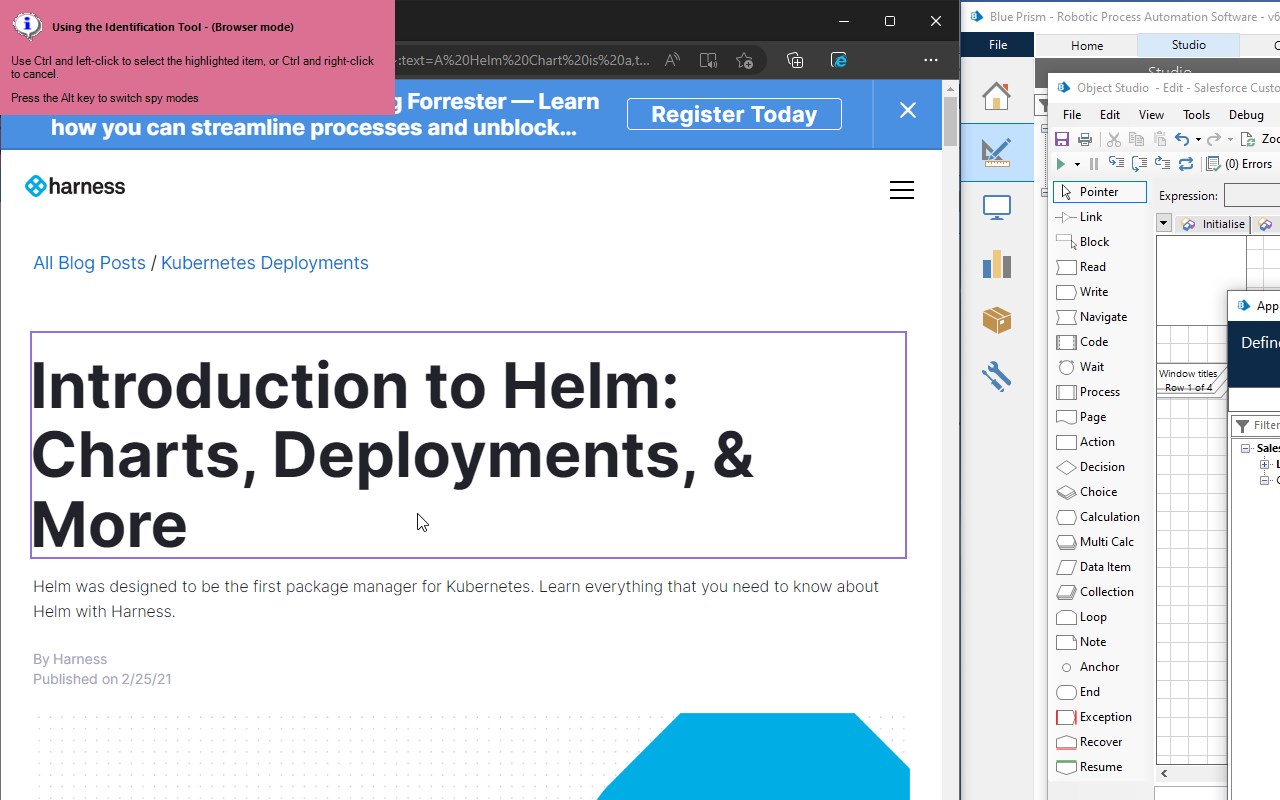This screenshot has width=1280, height=800.
Task: Select the Anchor stage tool
Action: pos(1088,667)
